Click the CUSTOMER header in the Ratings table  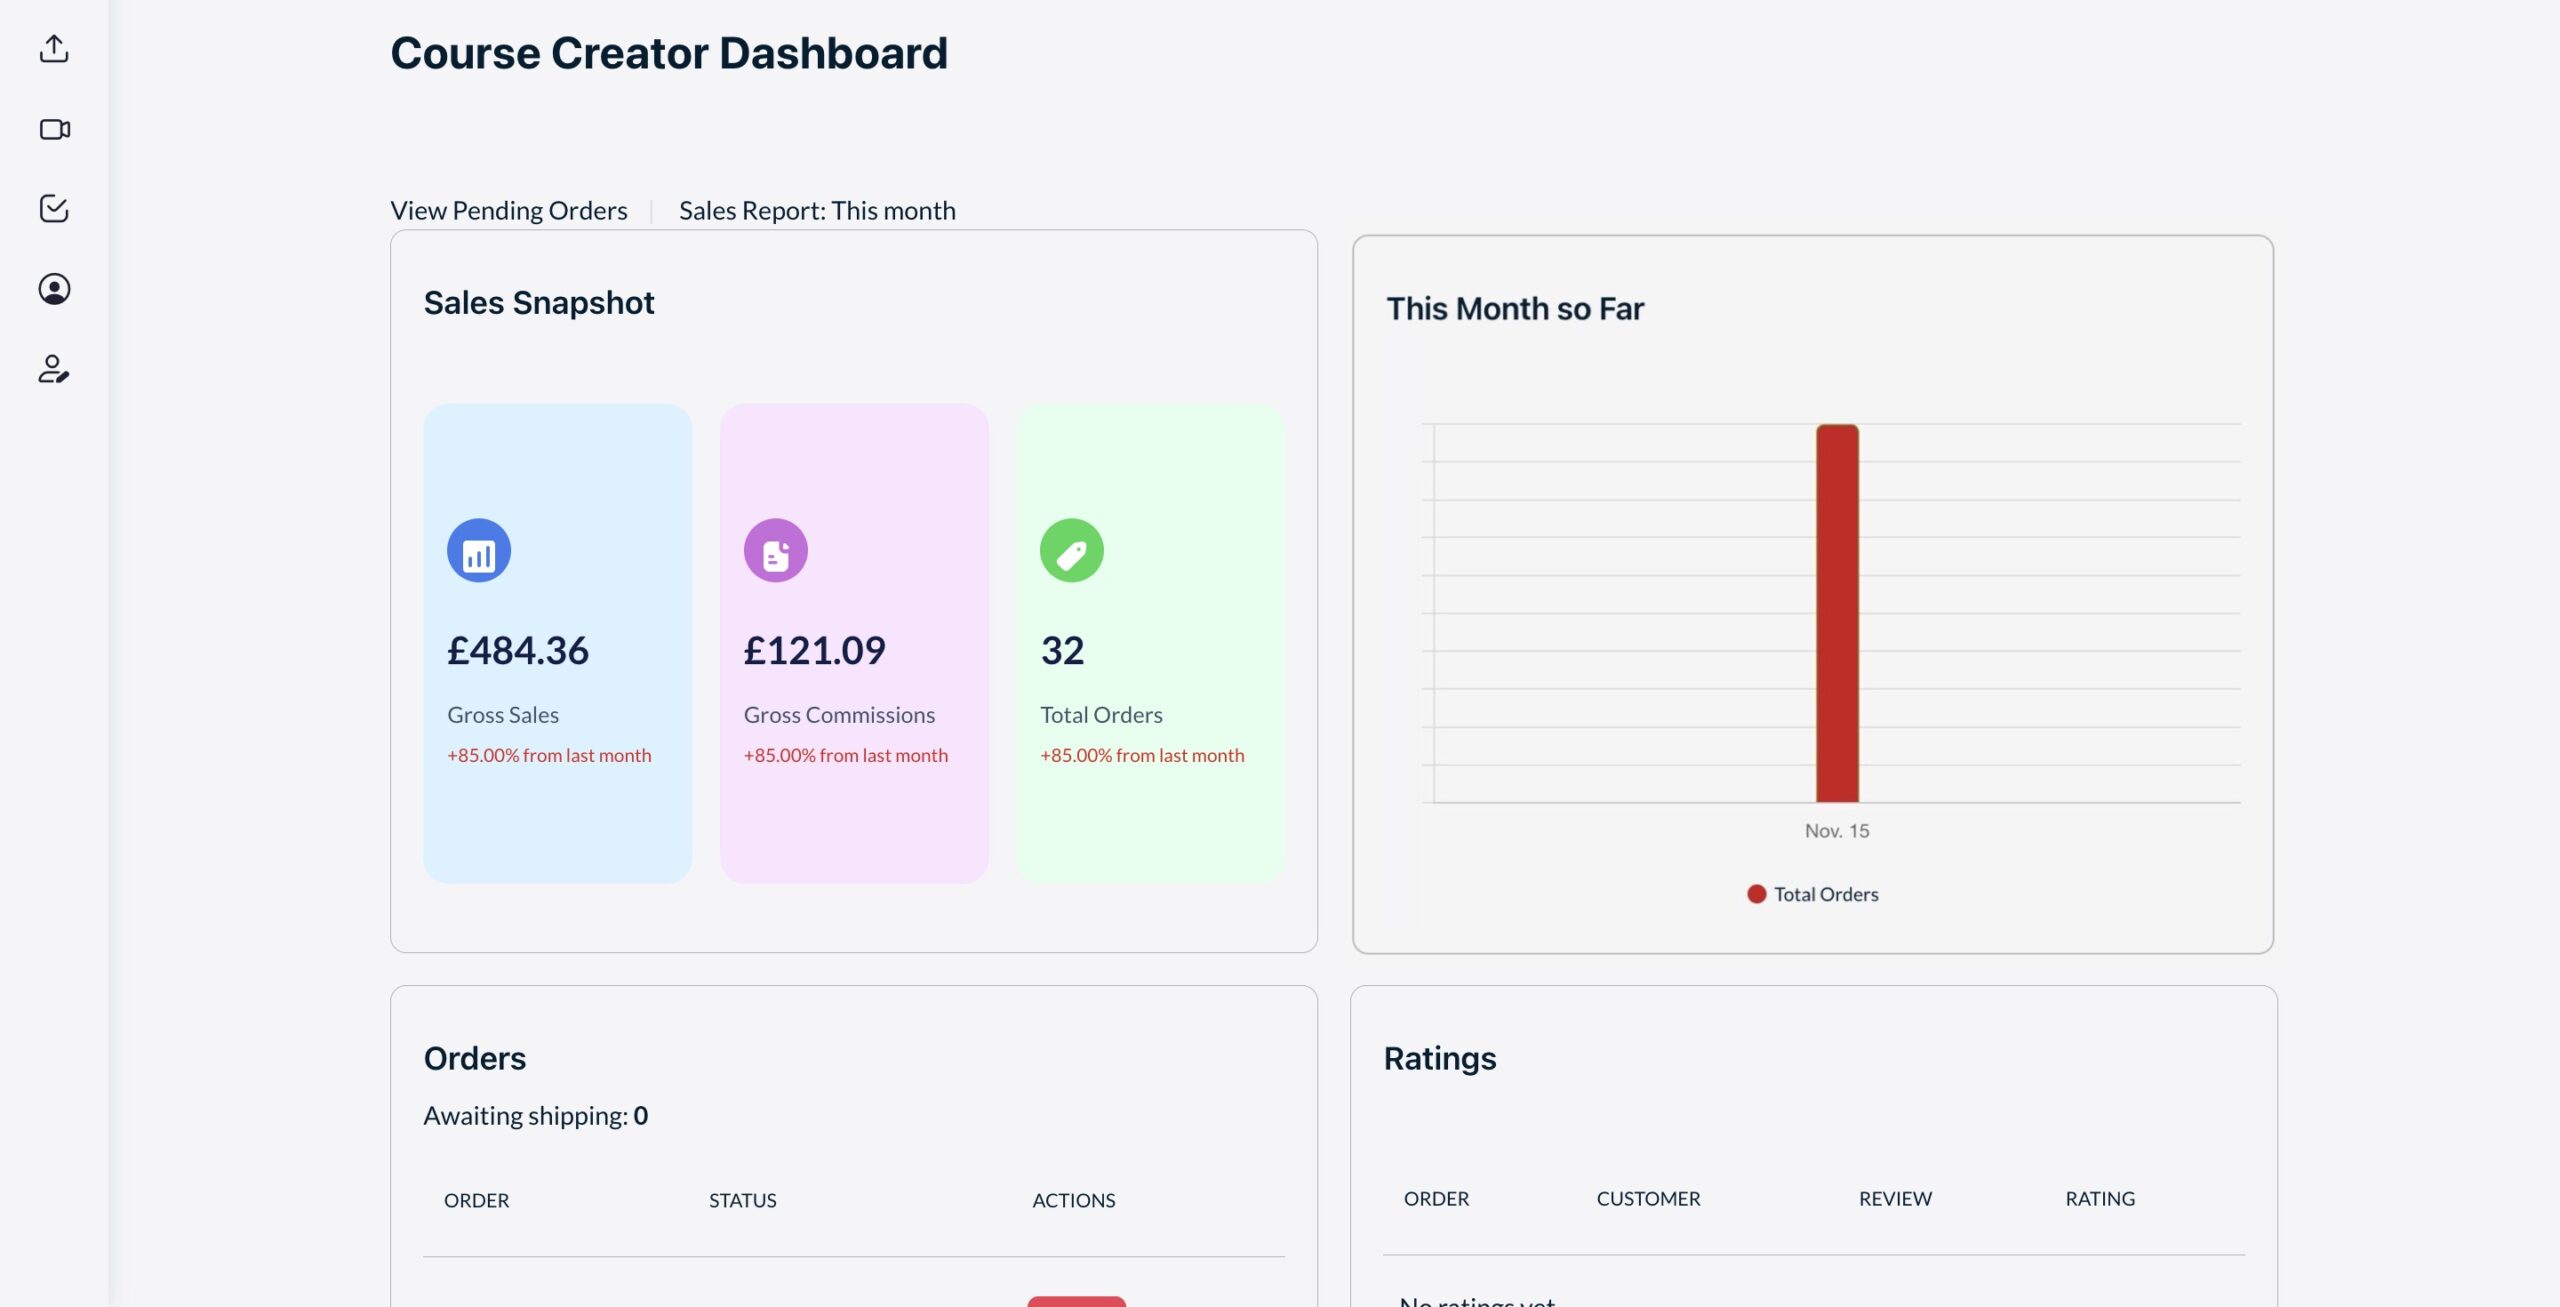(x=1648, y=1198)
